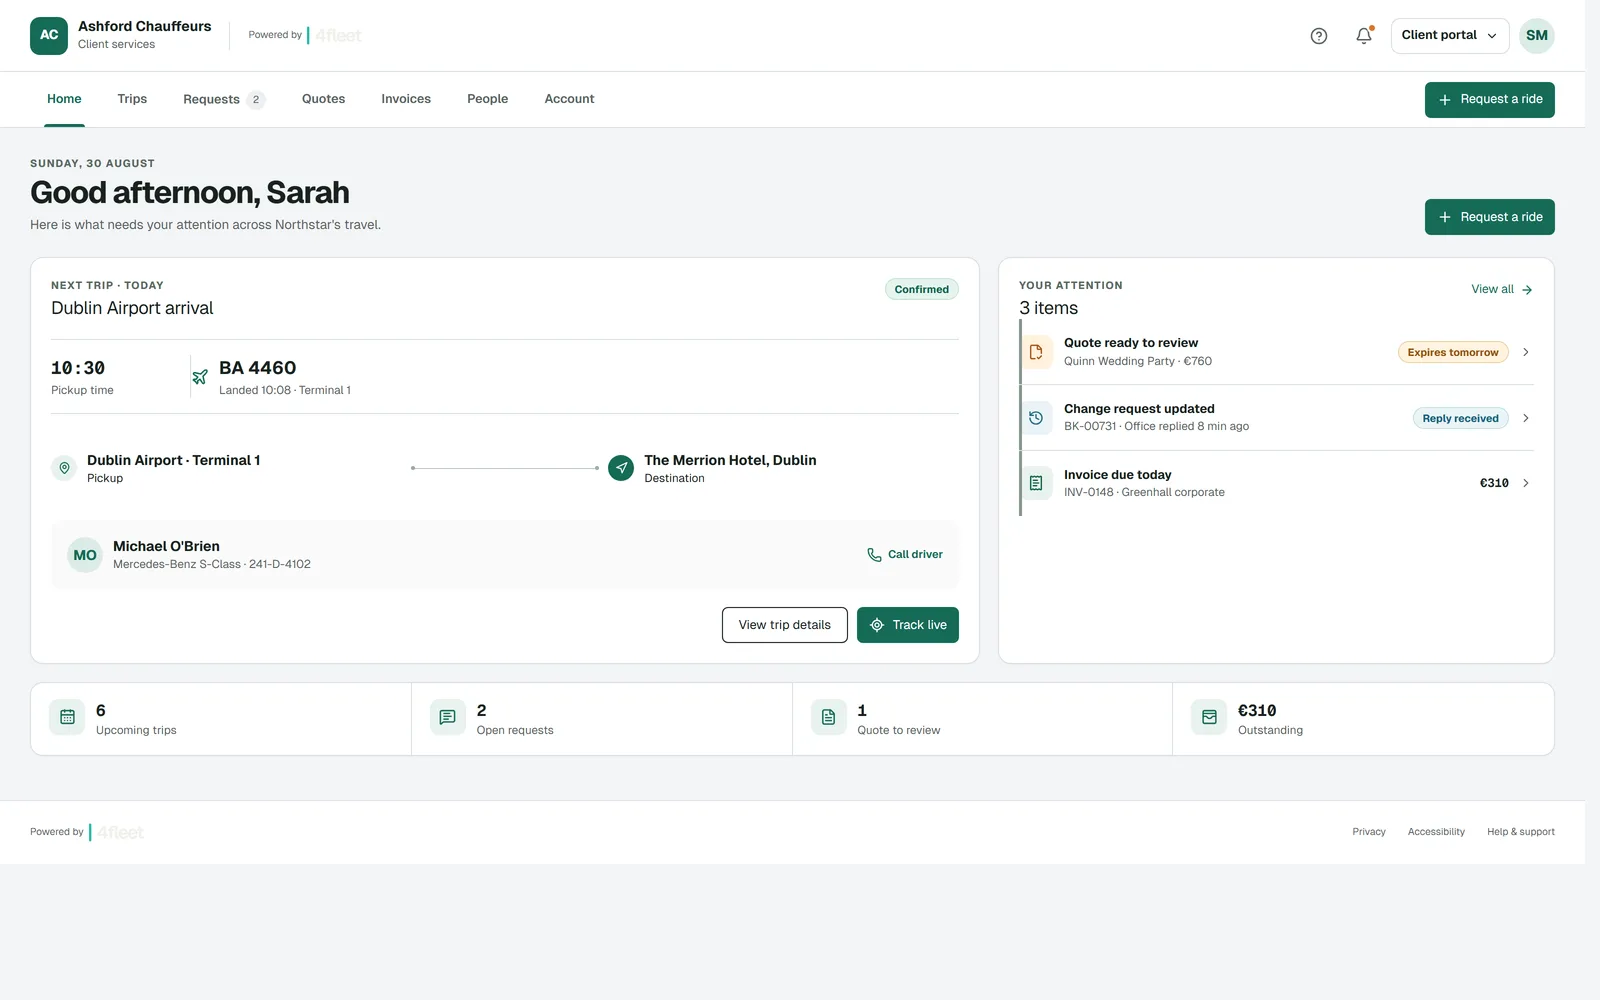Click the invoice receipt icon in attention list
Viewport: 1600px width, 1000px height.
click(1036, 483)
